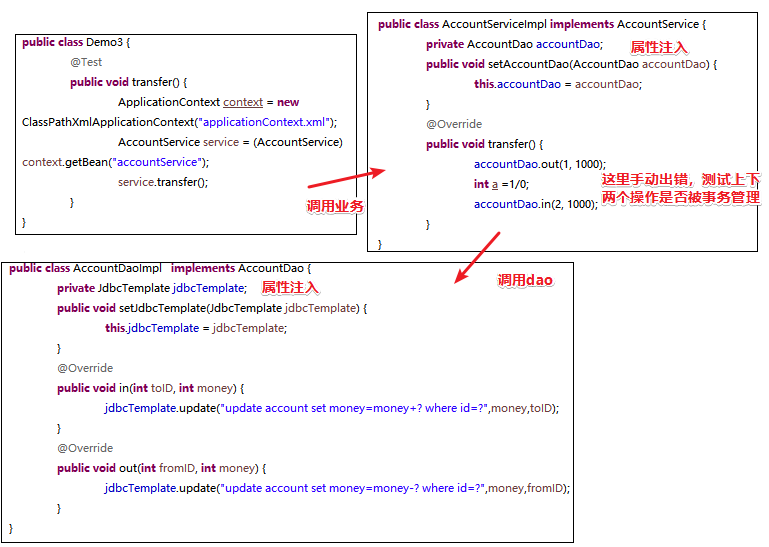
Task: Select the "service.transfer();" call
Action: (x=163, y=182)
